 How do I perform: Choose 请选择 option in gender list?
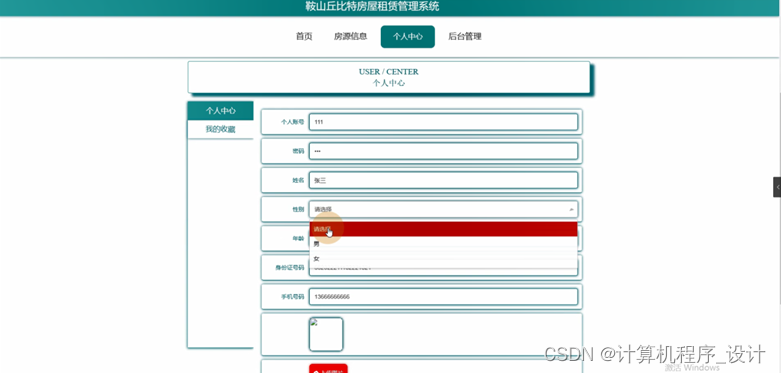pos(443,229)
